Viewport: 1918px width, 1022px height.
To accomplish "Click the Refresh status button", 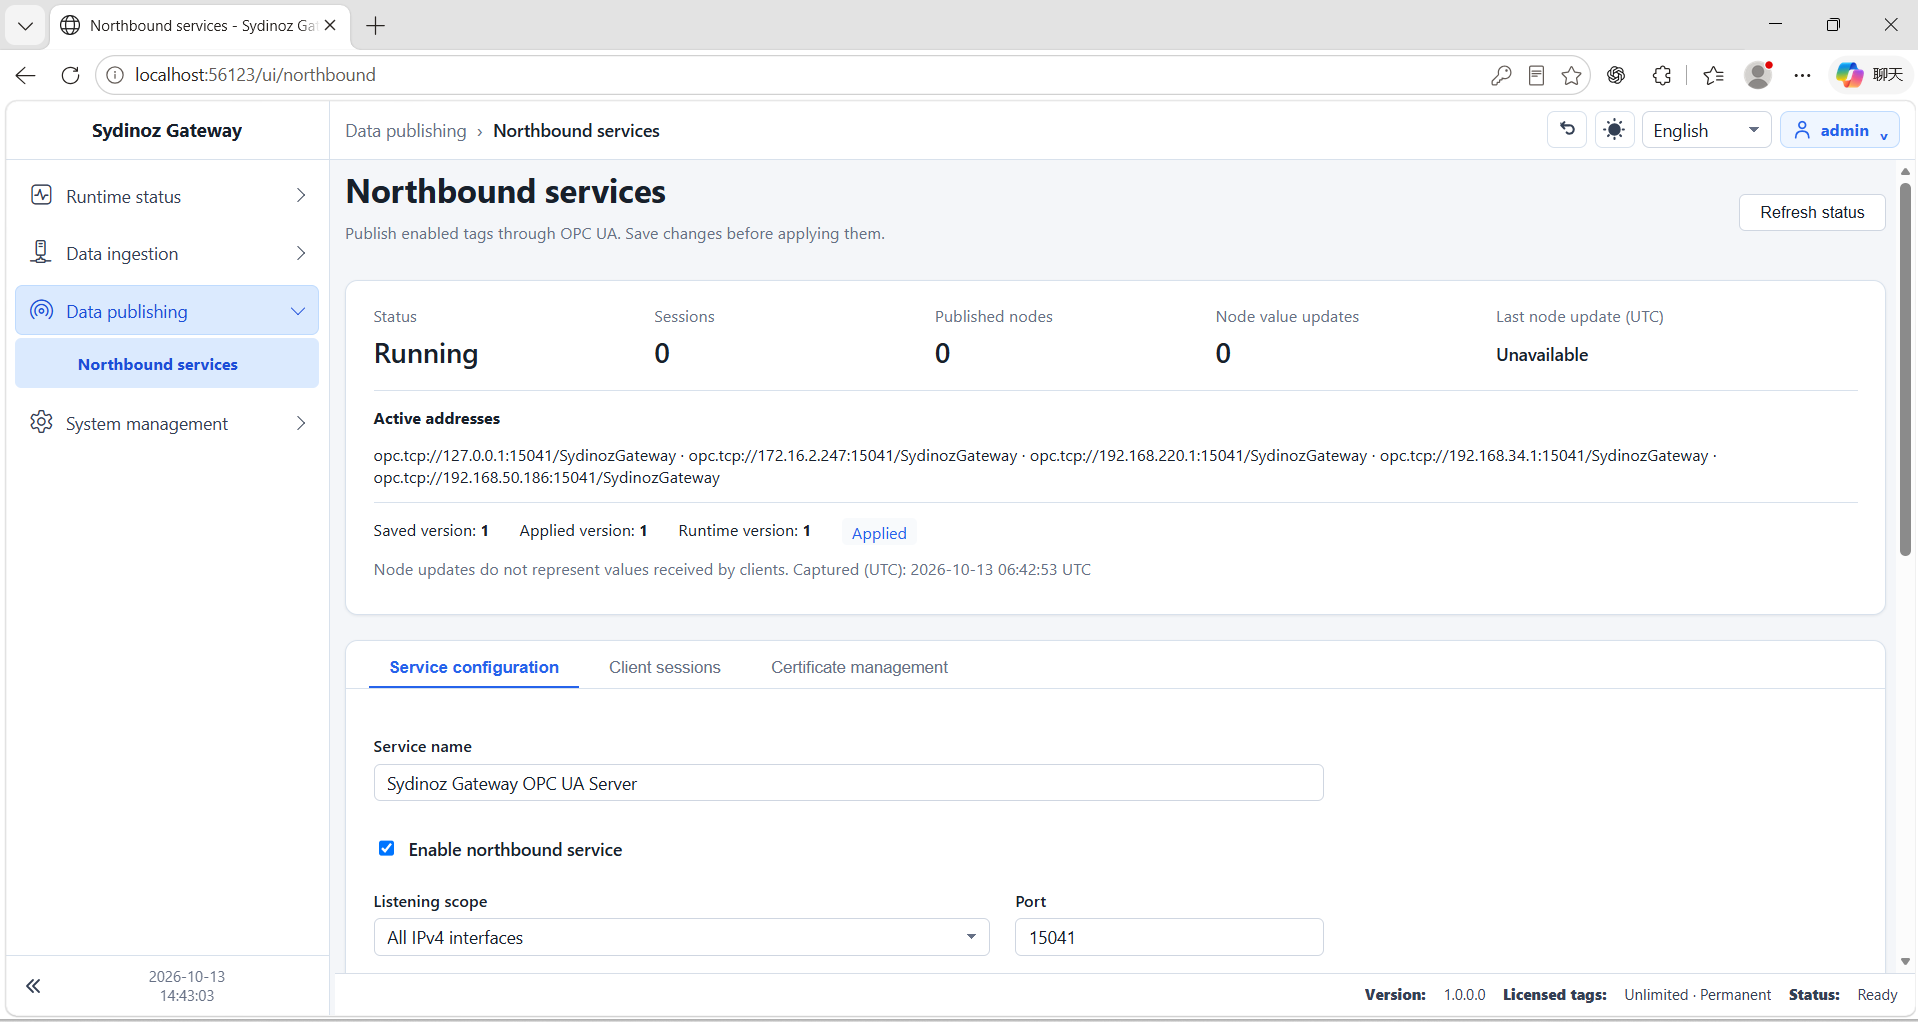I will point(1811,212).
